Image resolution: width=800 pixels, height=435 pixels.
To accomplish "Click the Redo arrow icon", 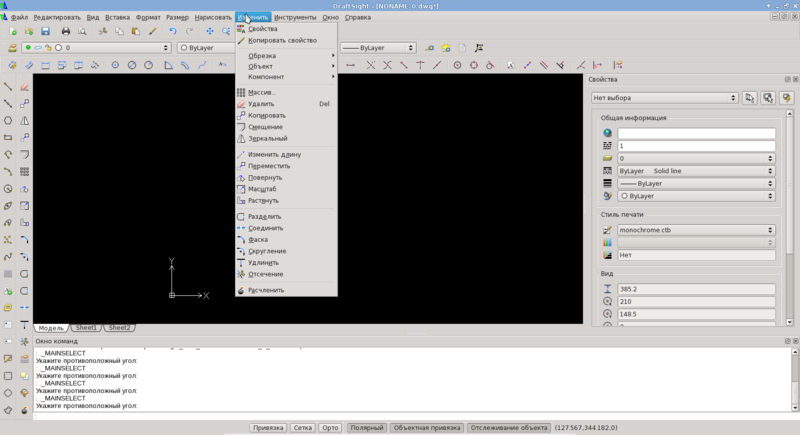I will pos(189,32).
